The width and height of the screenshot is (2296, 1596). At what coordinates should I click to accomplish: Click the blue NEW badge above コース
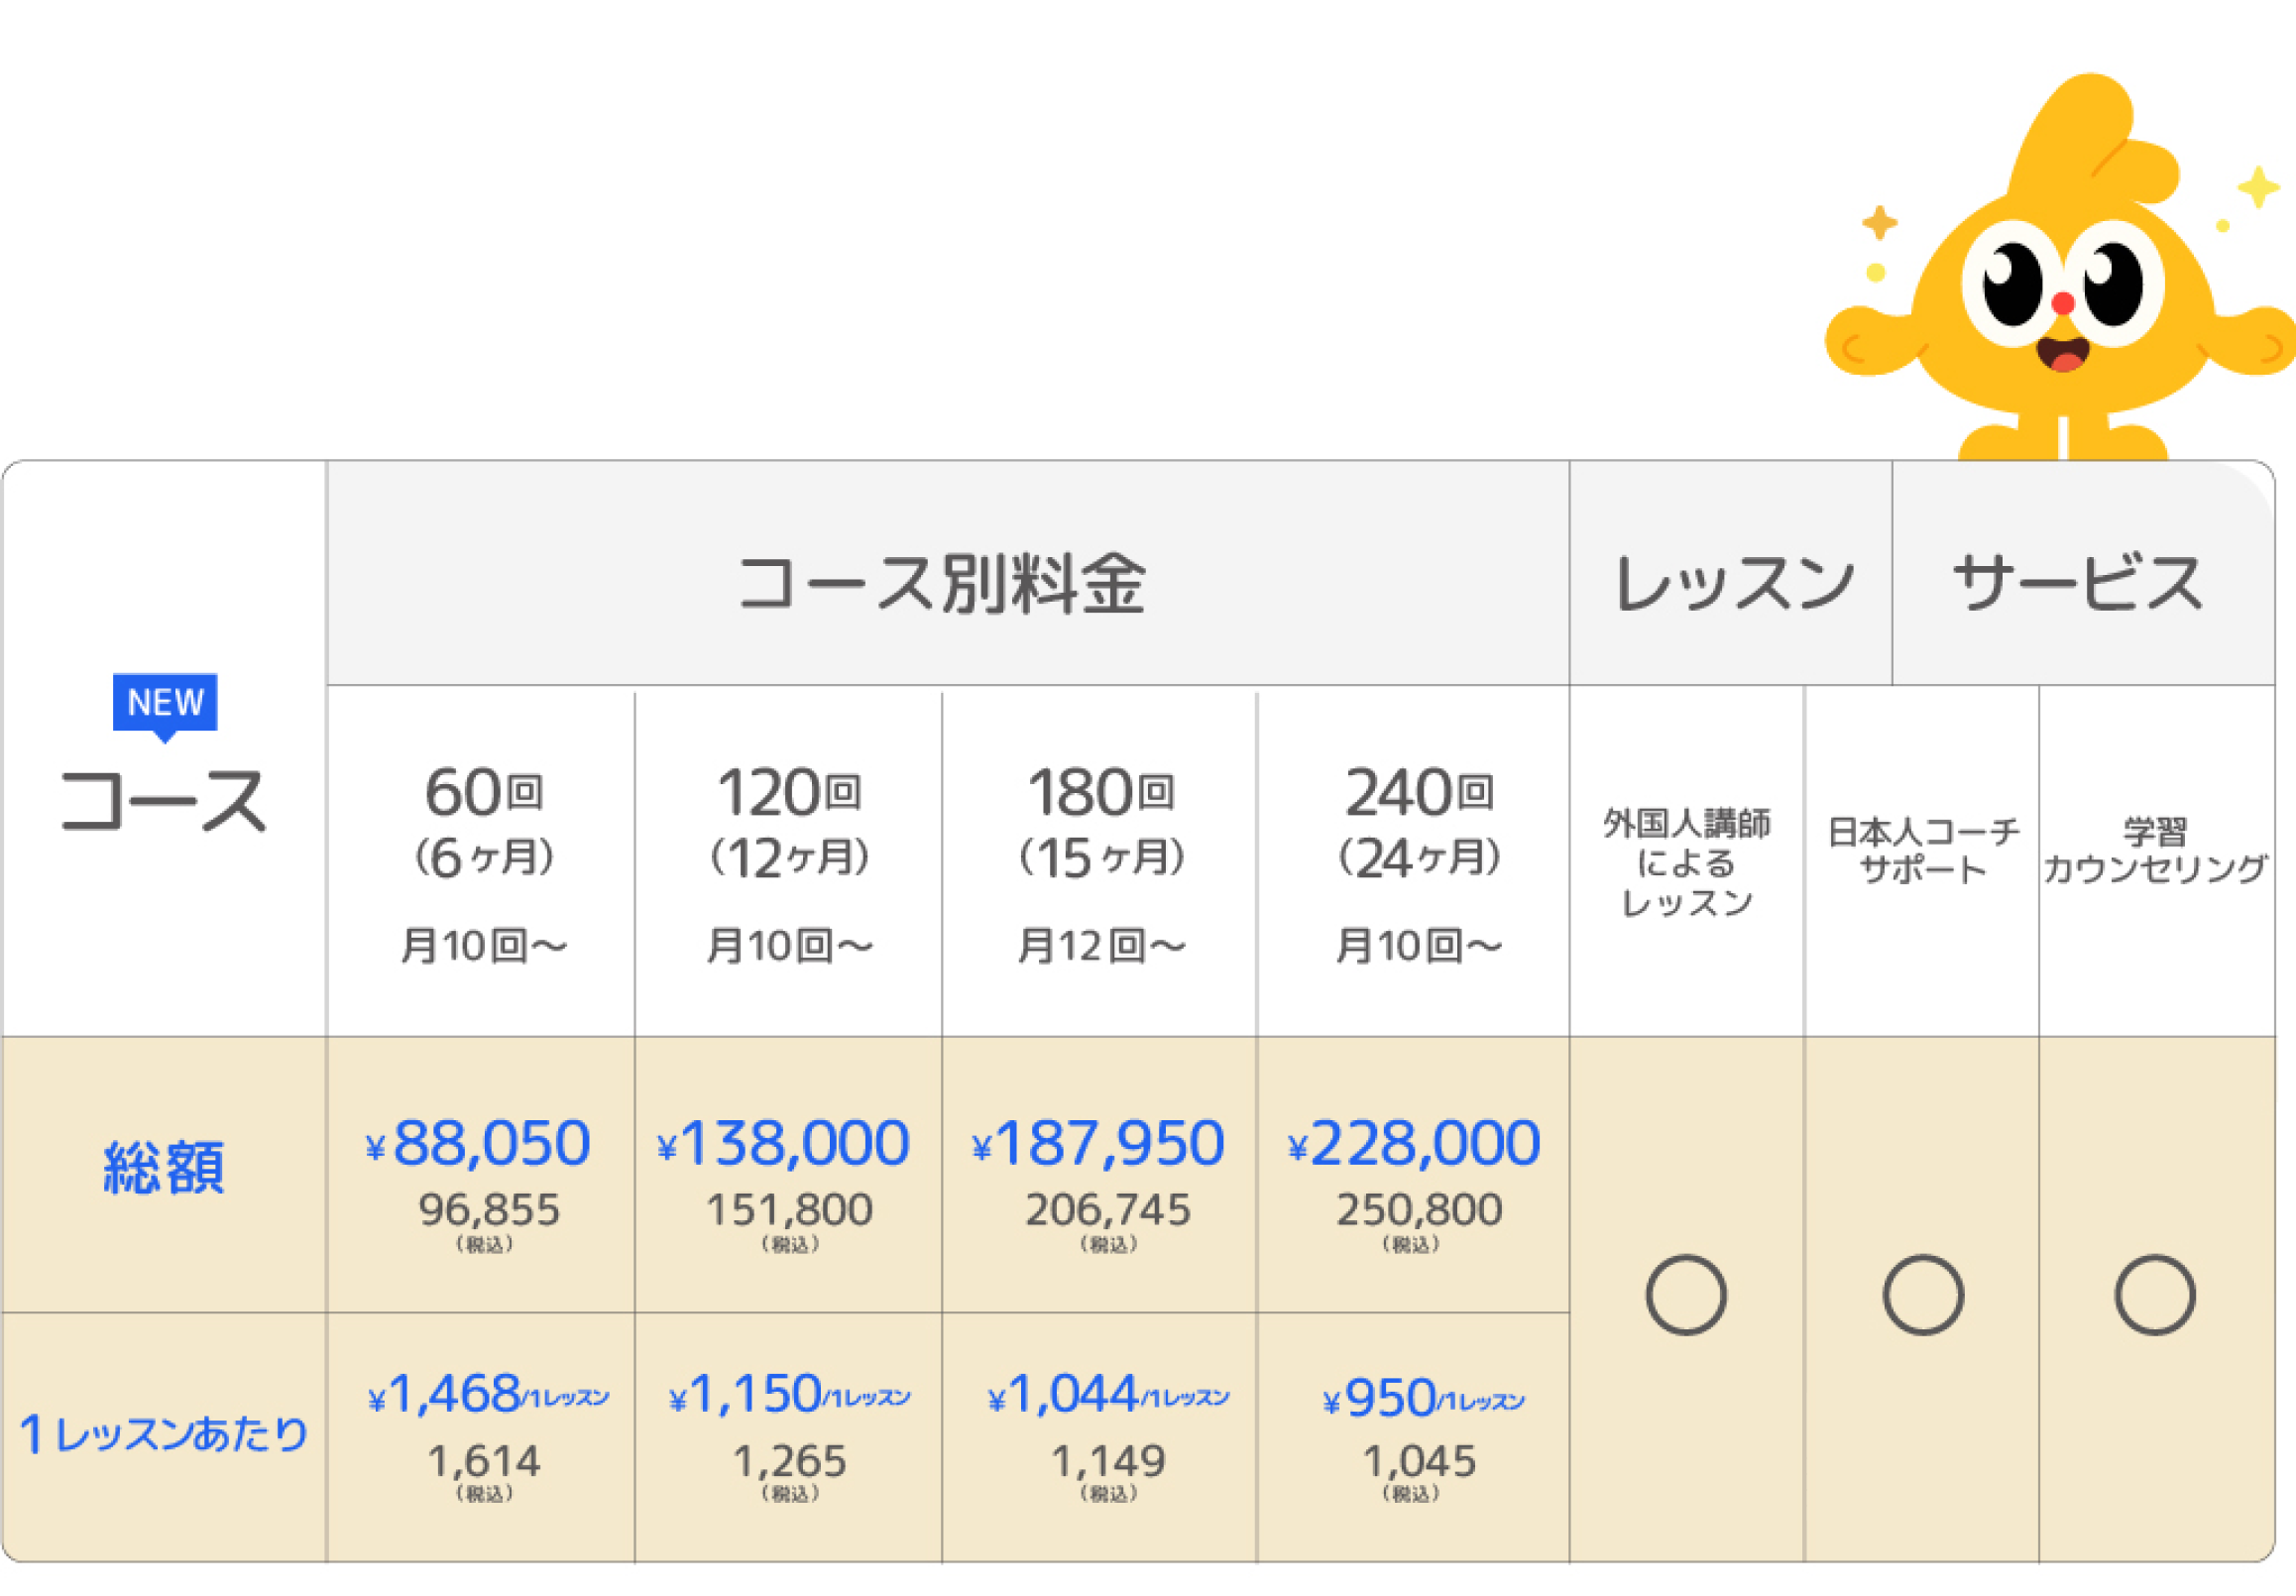coord(165,702)
